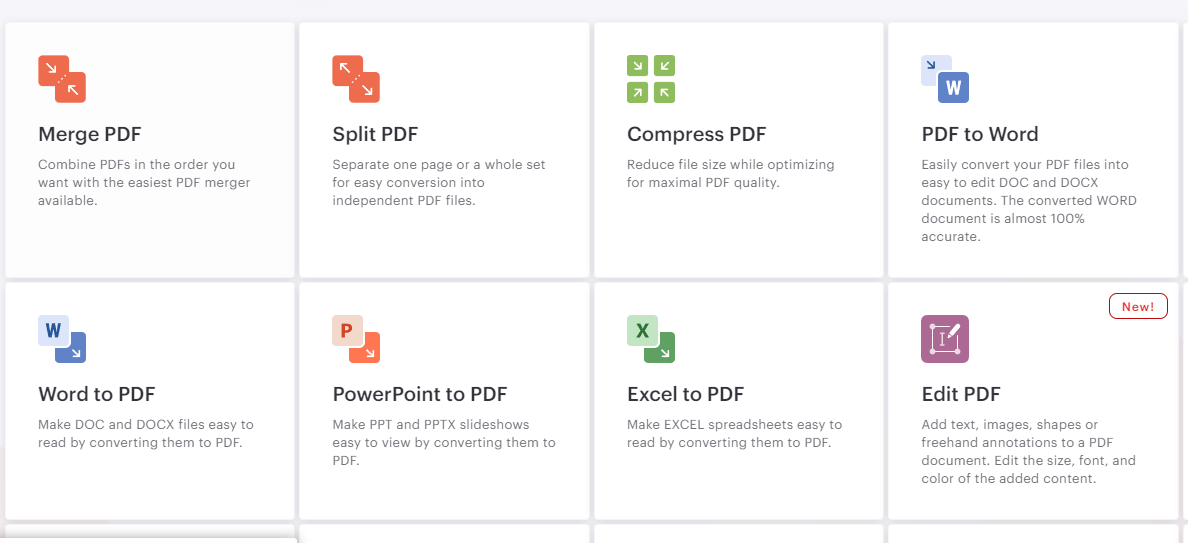Screen dimensions: 1188x543
Task: Click the Word to PDF icon
Action: click(x=62, y=339)
